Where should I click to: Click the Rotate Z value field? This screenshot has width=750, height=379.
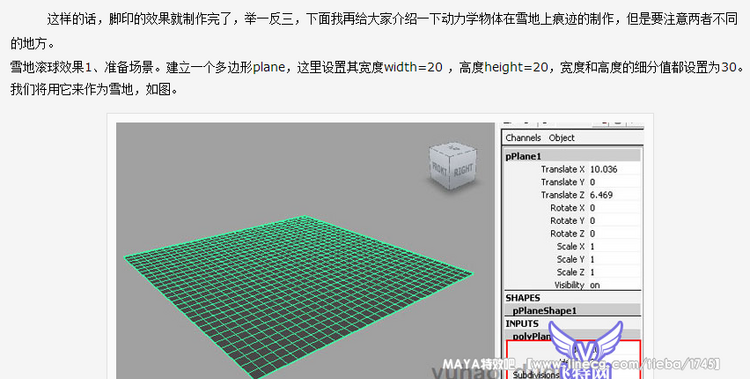click(x=614, y=234)
